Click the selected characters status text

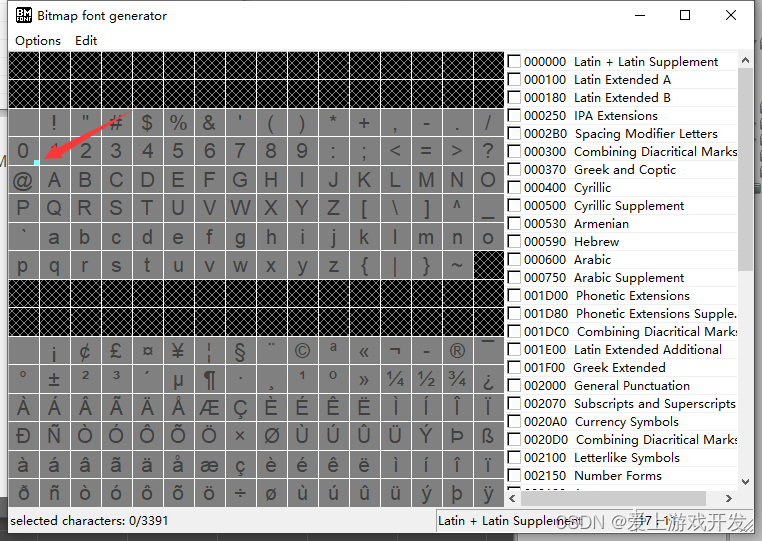89,521
